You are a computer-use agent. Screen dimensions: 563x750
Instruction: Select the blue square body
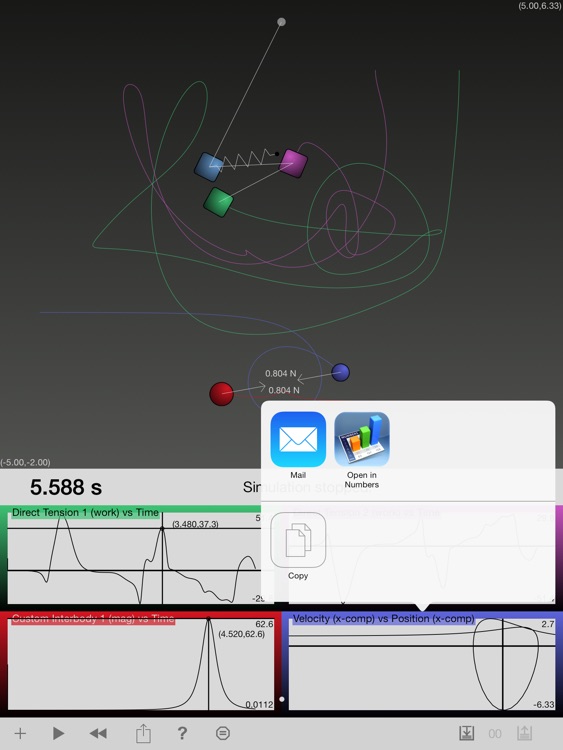tap(209, 167)
